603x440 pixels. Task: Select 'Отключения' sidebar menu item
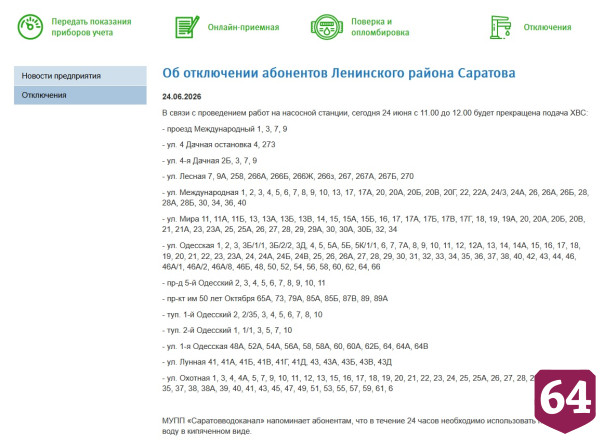click(80, 95)
